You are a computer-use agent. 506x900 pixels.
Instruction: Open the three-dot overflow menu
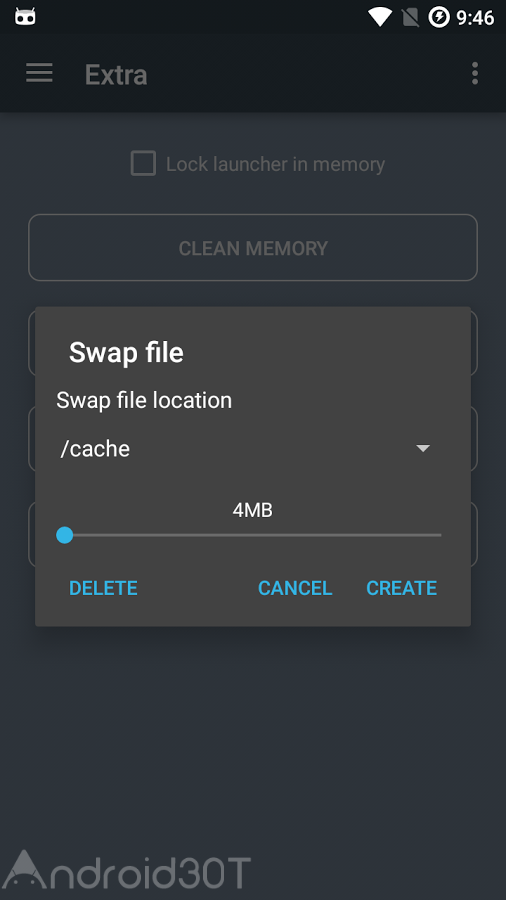click(474, 73)
